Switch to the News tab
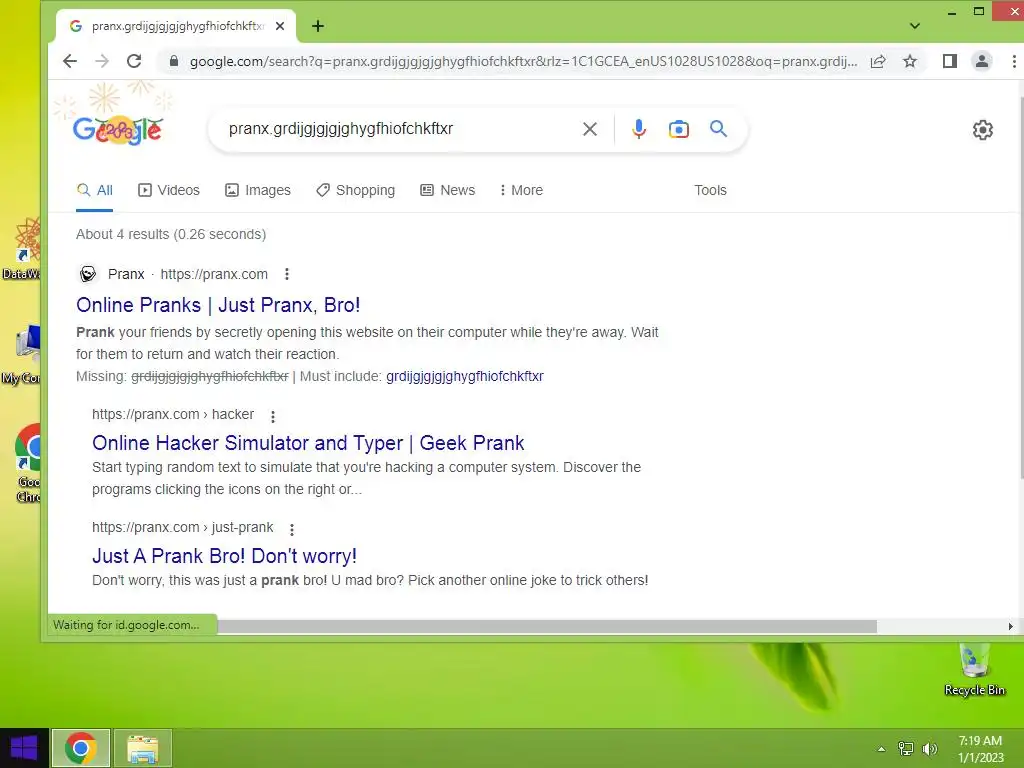The width and height of the screenshot is (1024, 768). pos(448,190)
